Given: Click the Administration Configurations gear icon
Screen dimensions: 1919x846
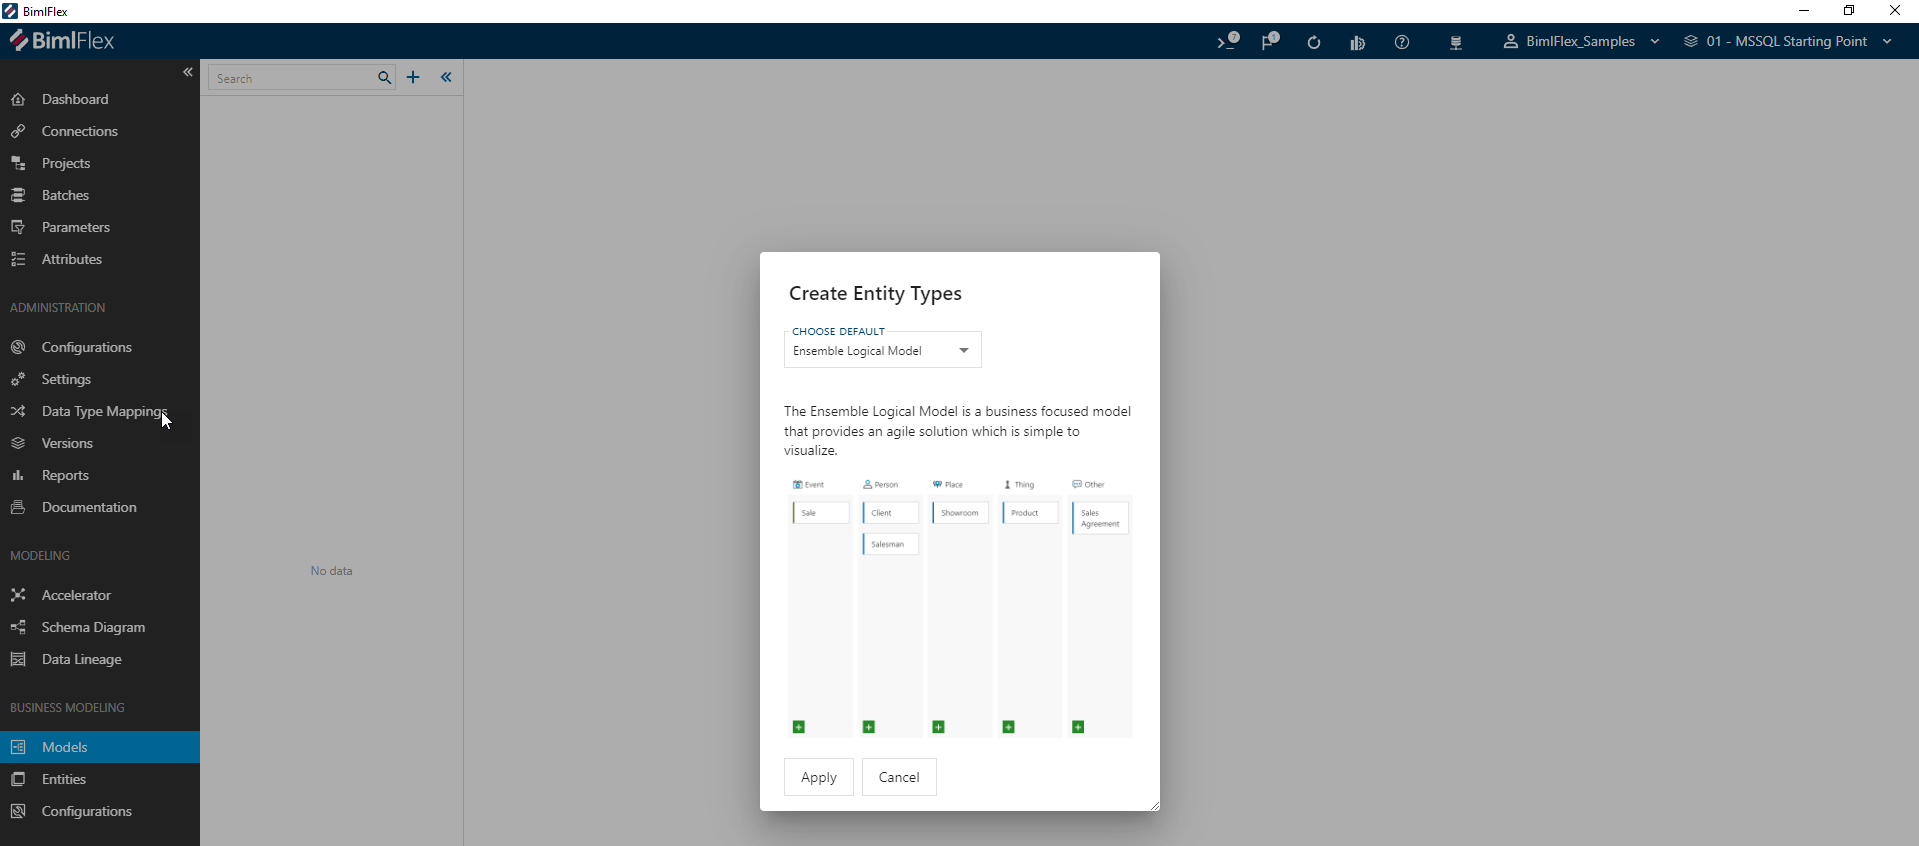Looking at the screenshot, I should [18, 347].
